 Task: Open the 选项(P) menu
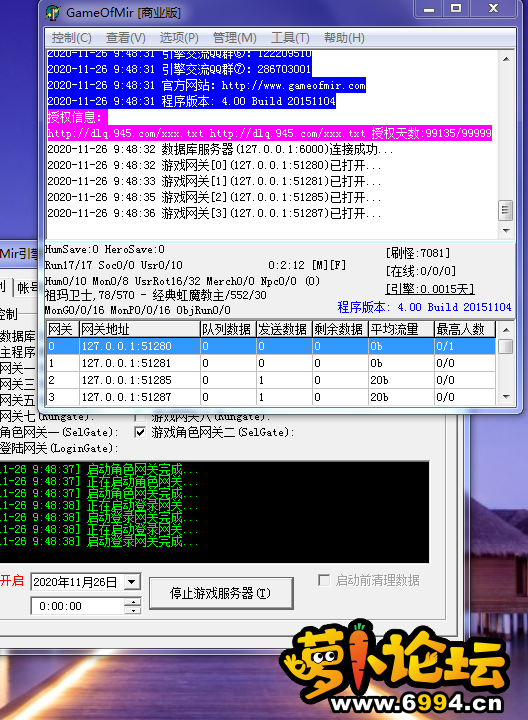click(x=179, y=38)
